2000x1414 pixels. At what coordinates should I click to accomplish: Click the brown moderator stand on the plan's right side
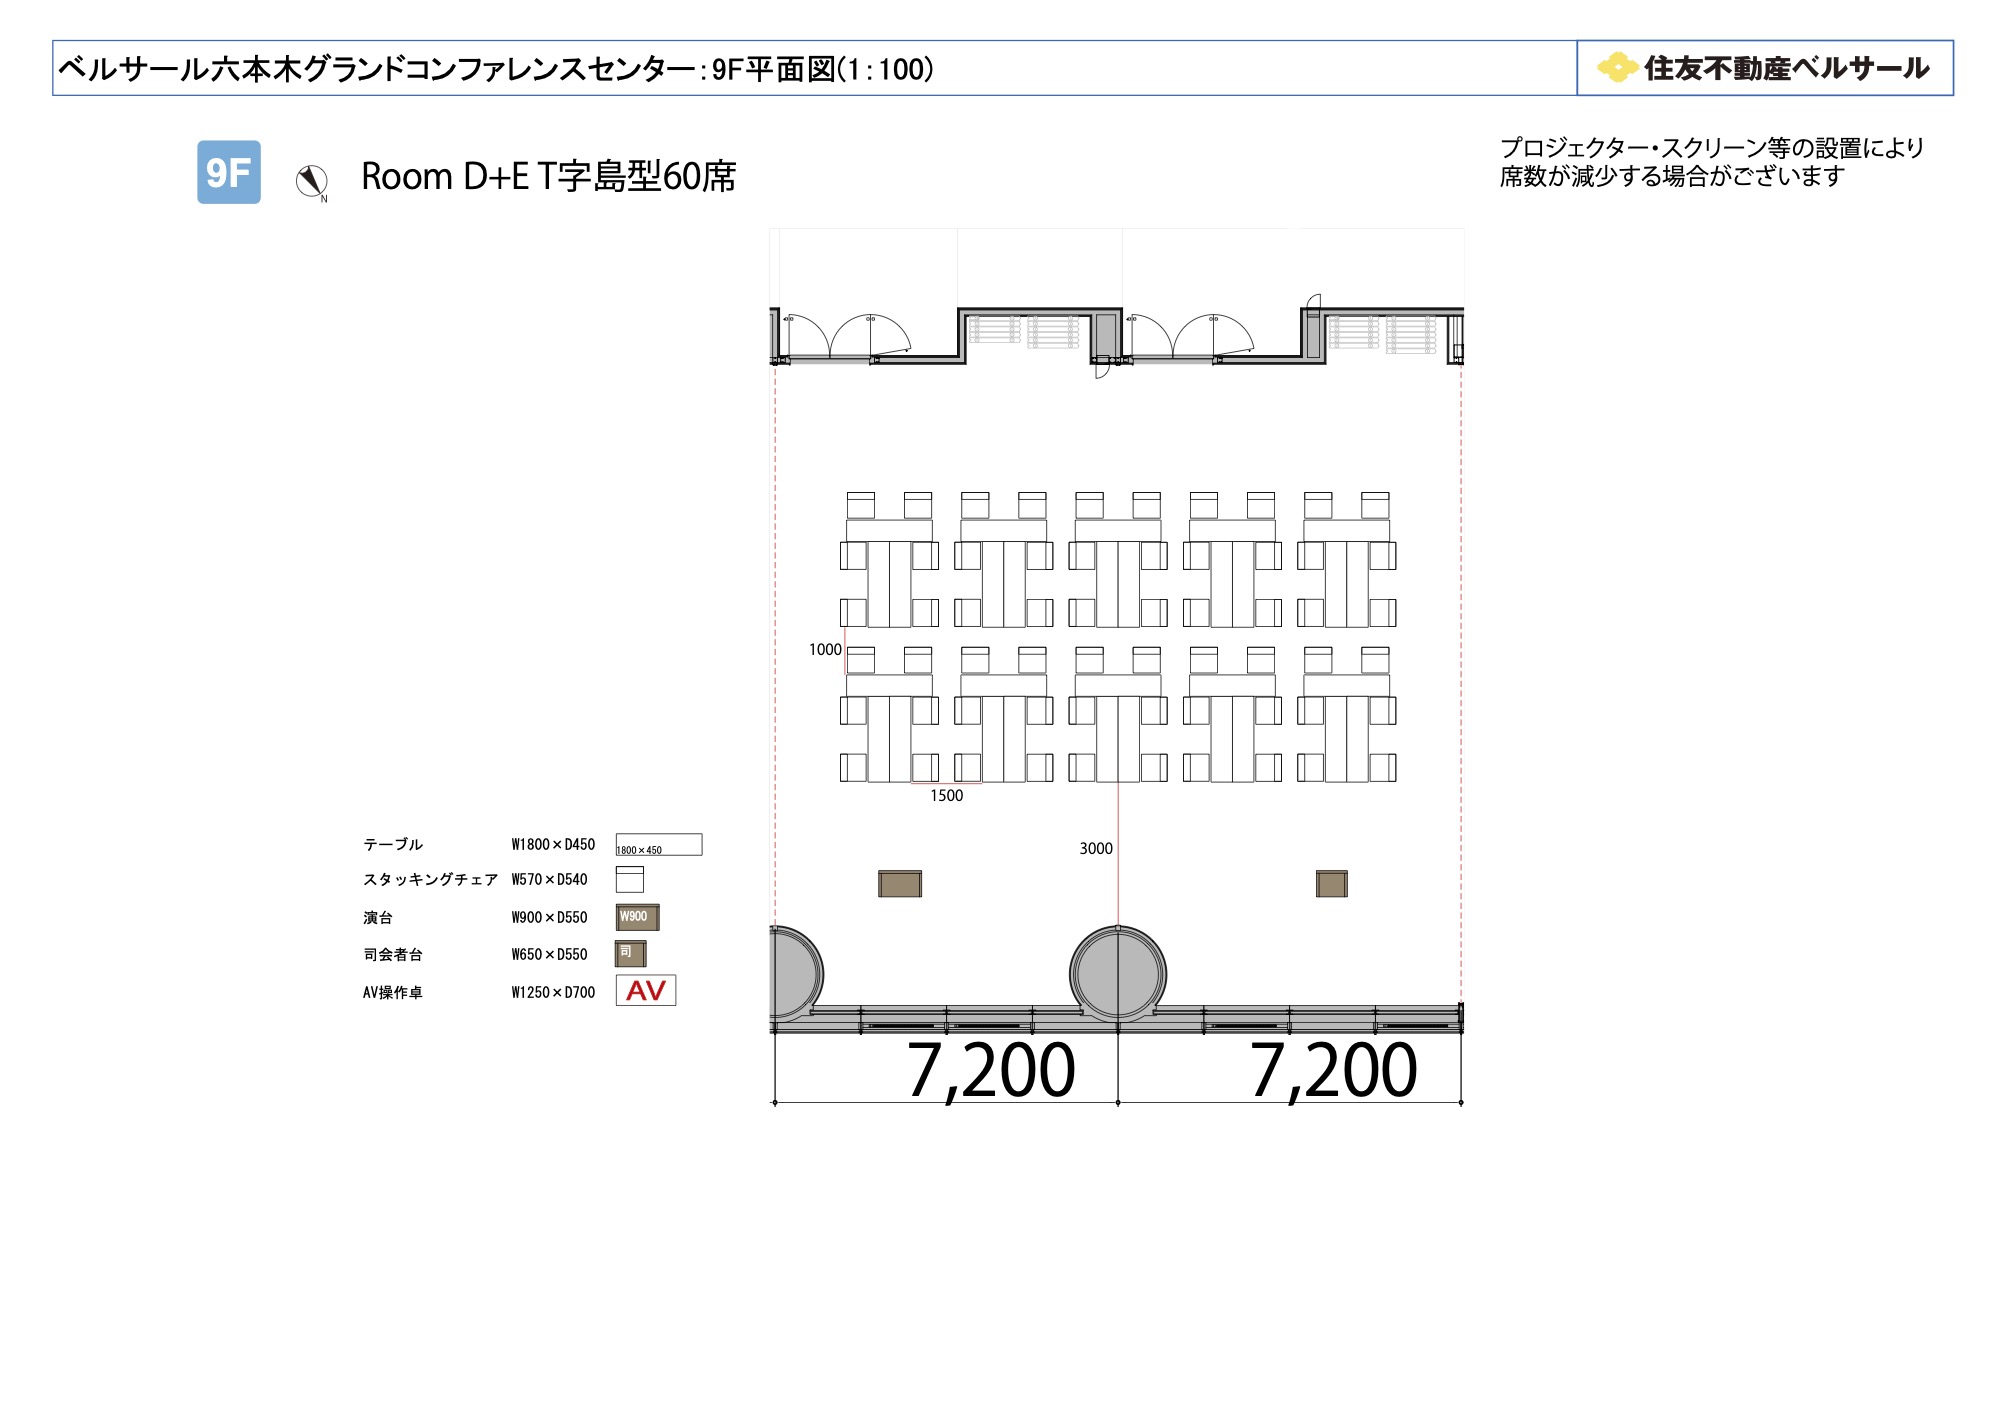click(1331, 883)
